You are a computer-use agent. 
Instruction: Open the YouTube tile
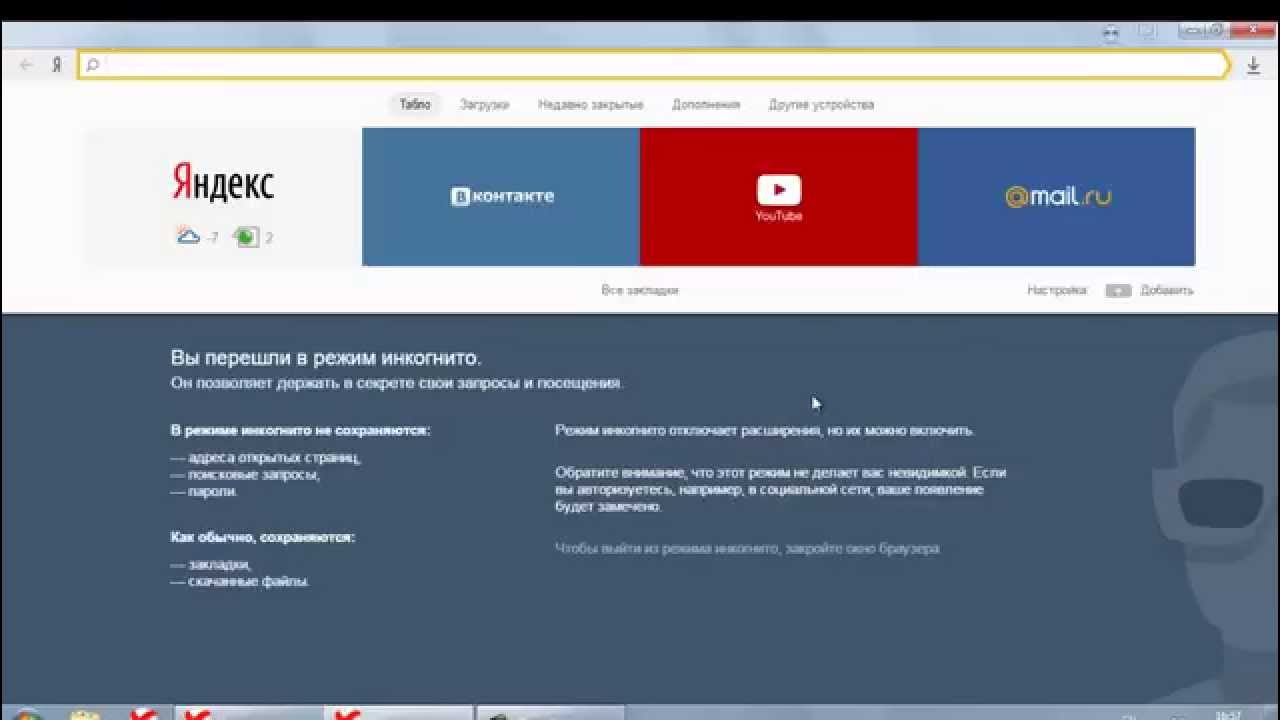pyautogui.click(x=779, y=197)
